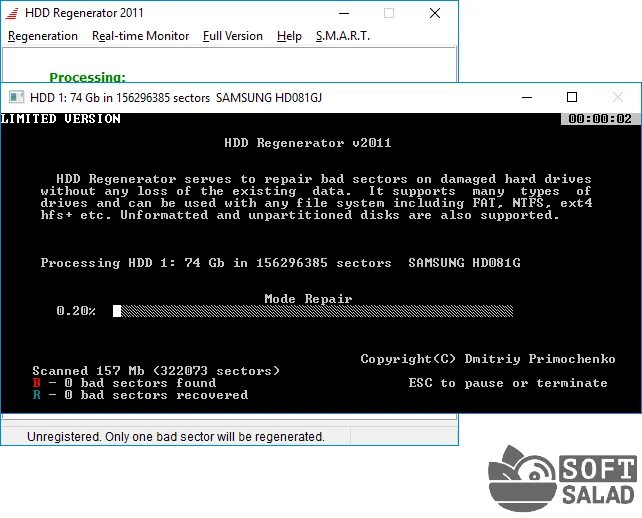Click the R bad sectors recovered line
Screen dimensions: 642x518
click(x=140, y=395)
